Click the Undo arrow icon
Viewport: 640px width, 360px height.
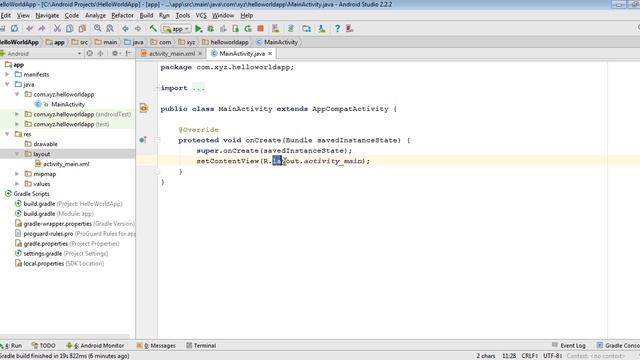click(x=29, y=29)
